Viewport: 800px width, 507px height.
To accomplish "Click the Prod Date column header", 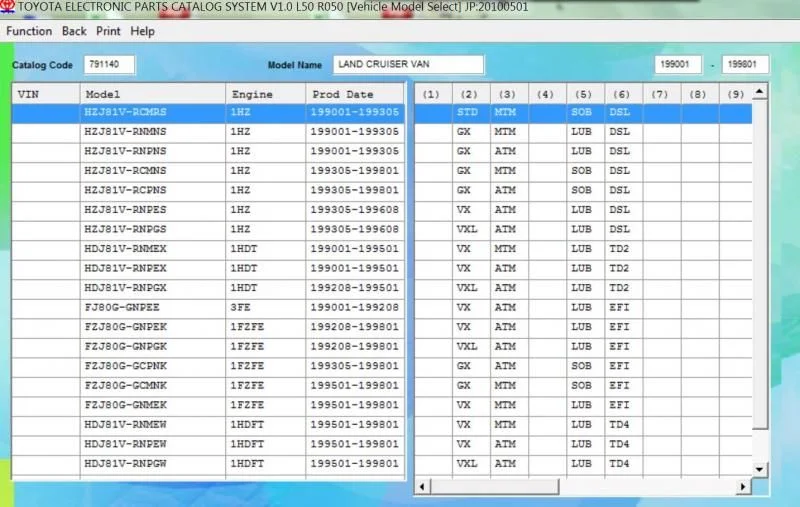I will point(355,94).
